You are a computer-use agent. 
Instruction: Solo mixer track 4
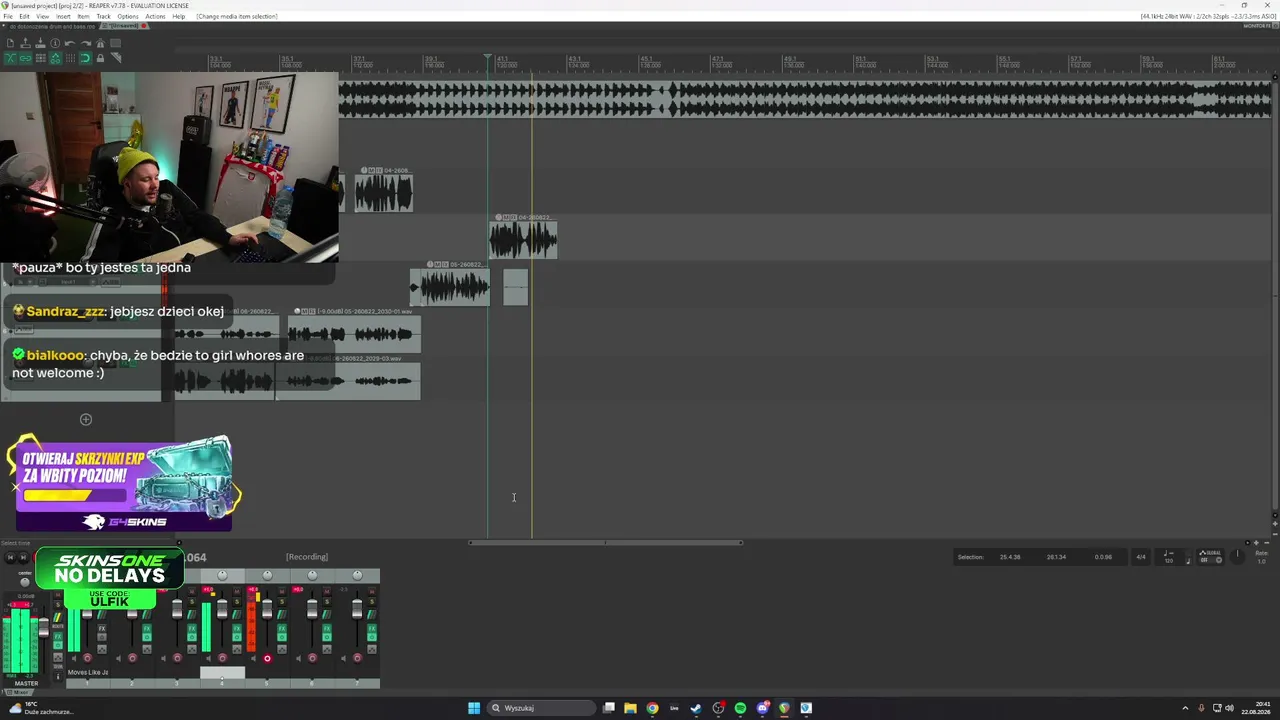tap(237, 601)
